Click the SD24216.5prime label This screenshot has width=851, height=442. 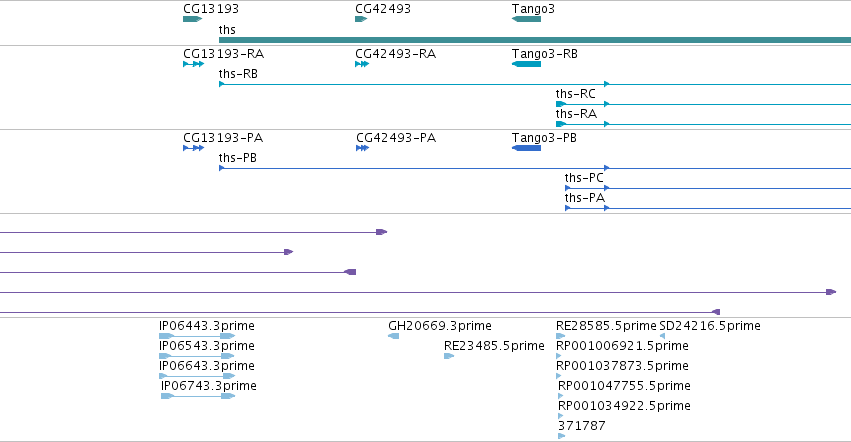710,326
